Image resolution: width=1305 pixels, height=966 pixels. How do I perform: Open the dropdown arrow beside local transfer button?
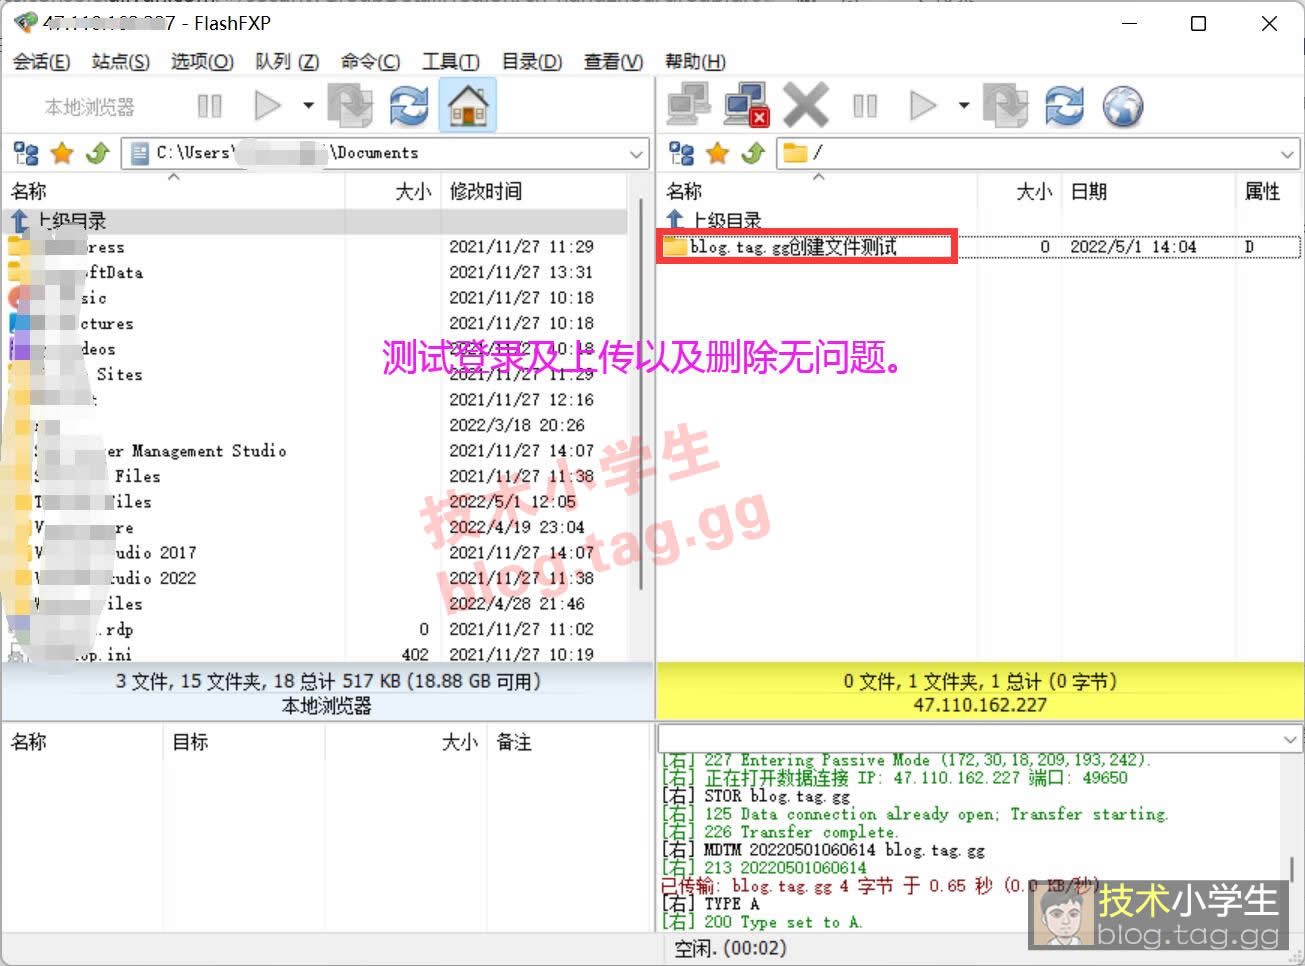click(x=308, y=106)
